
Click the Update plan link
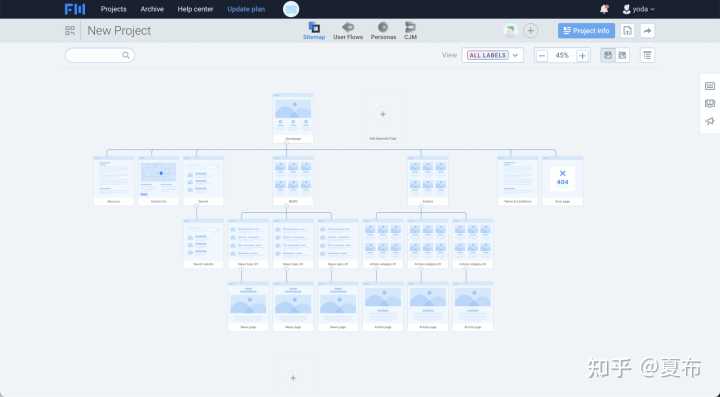(x=246, y=9)
